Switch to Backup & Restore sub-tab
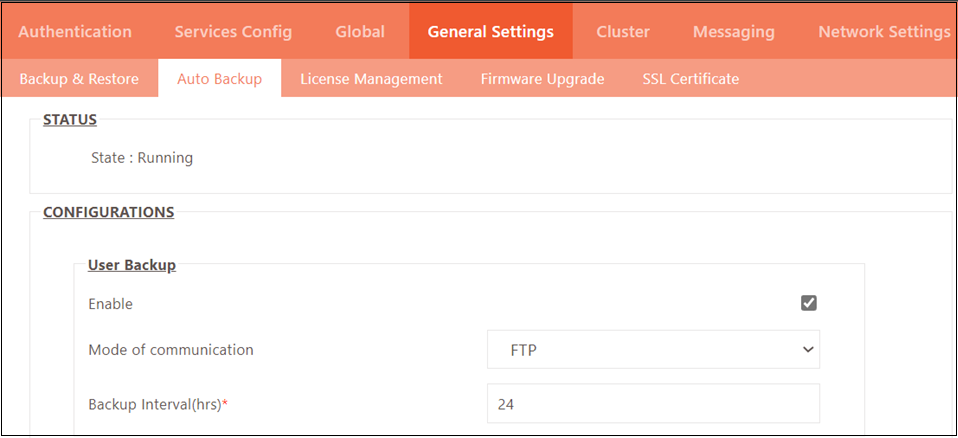Viewport: 958px width, 438px height. [x=79, y=79]
